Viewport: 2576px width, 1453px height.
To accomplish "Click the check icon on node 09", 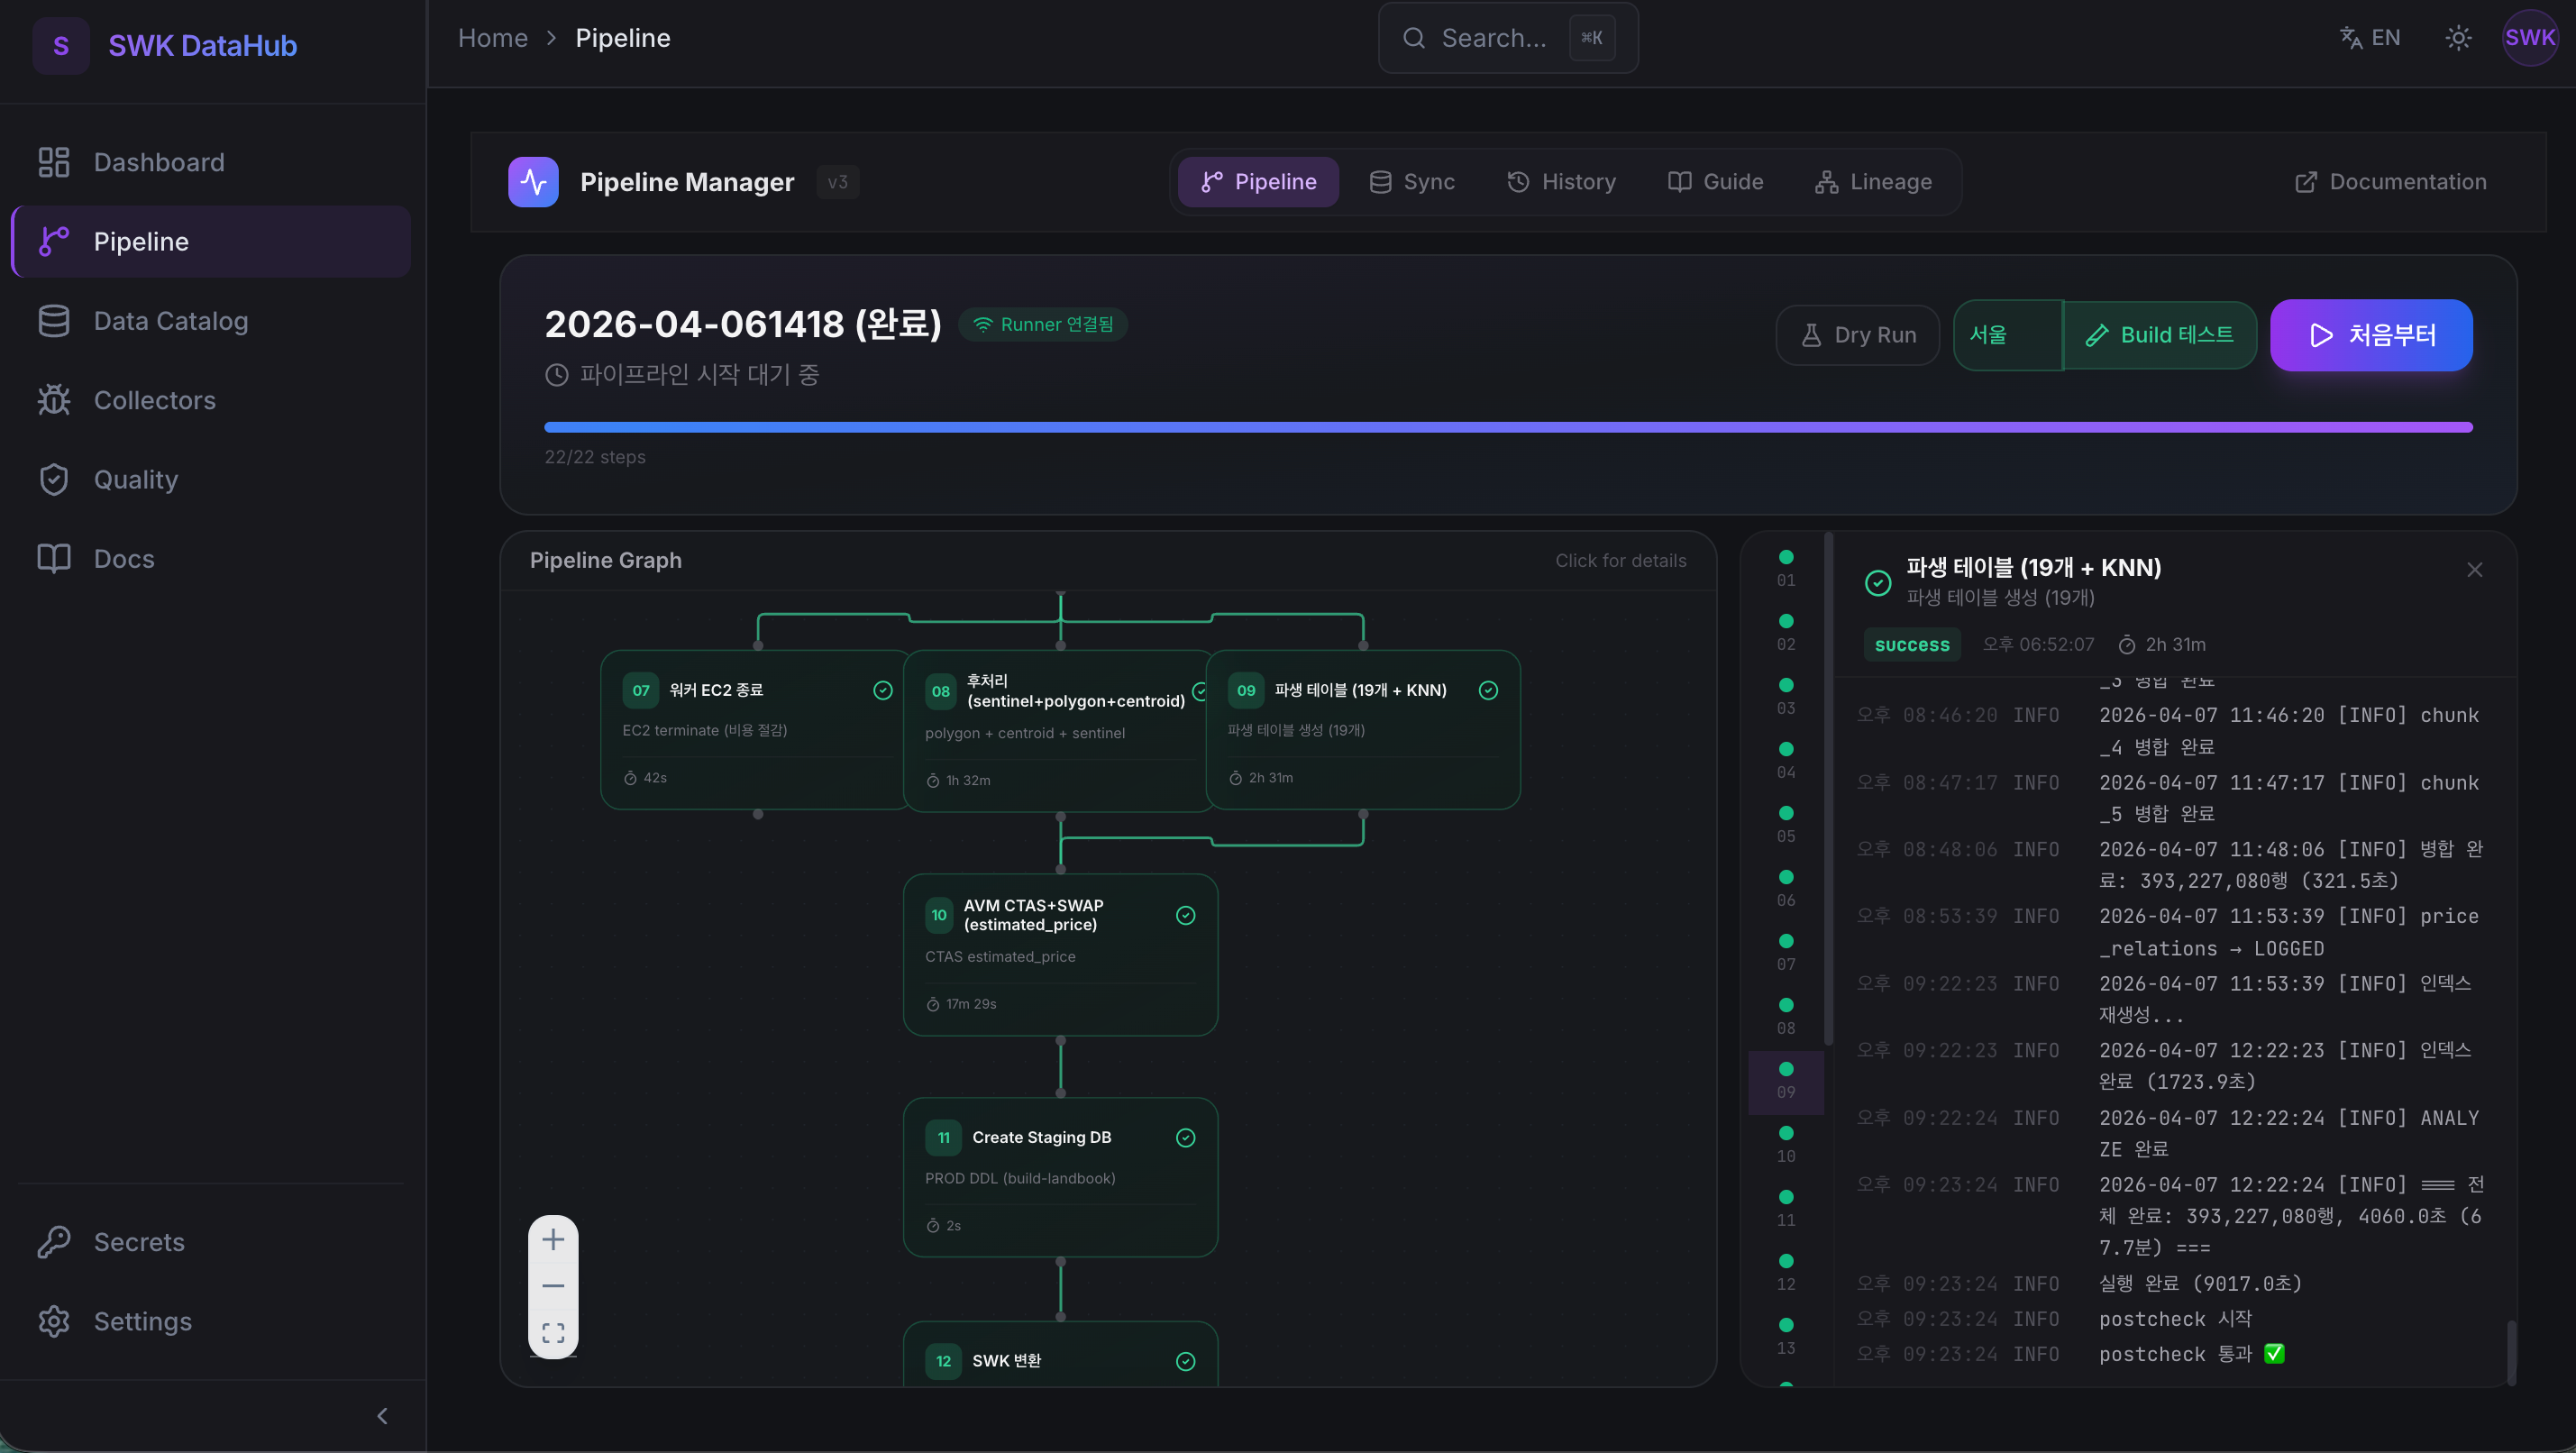I will (1488, 690).
